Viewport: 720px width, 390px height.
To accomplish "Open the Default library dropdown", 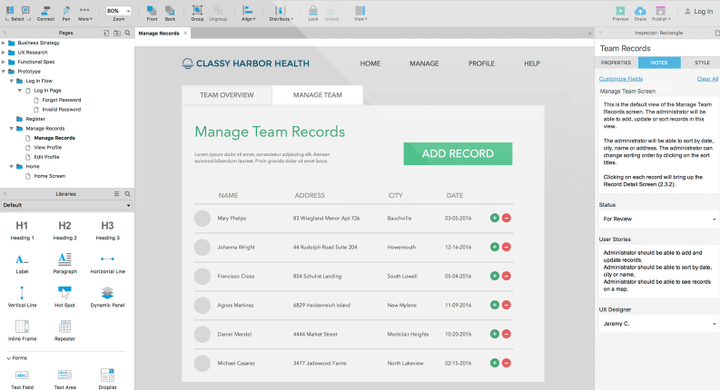I will click(67, 205).
